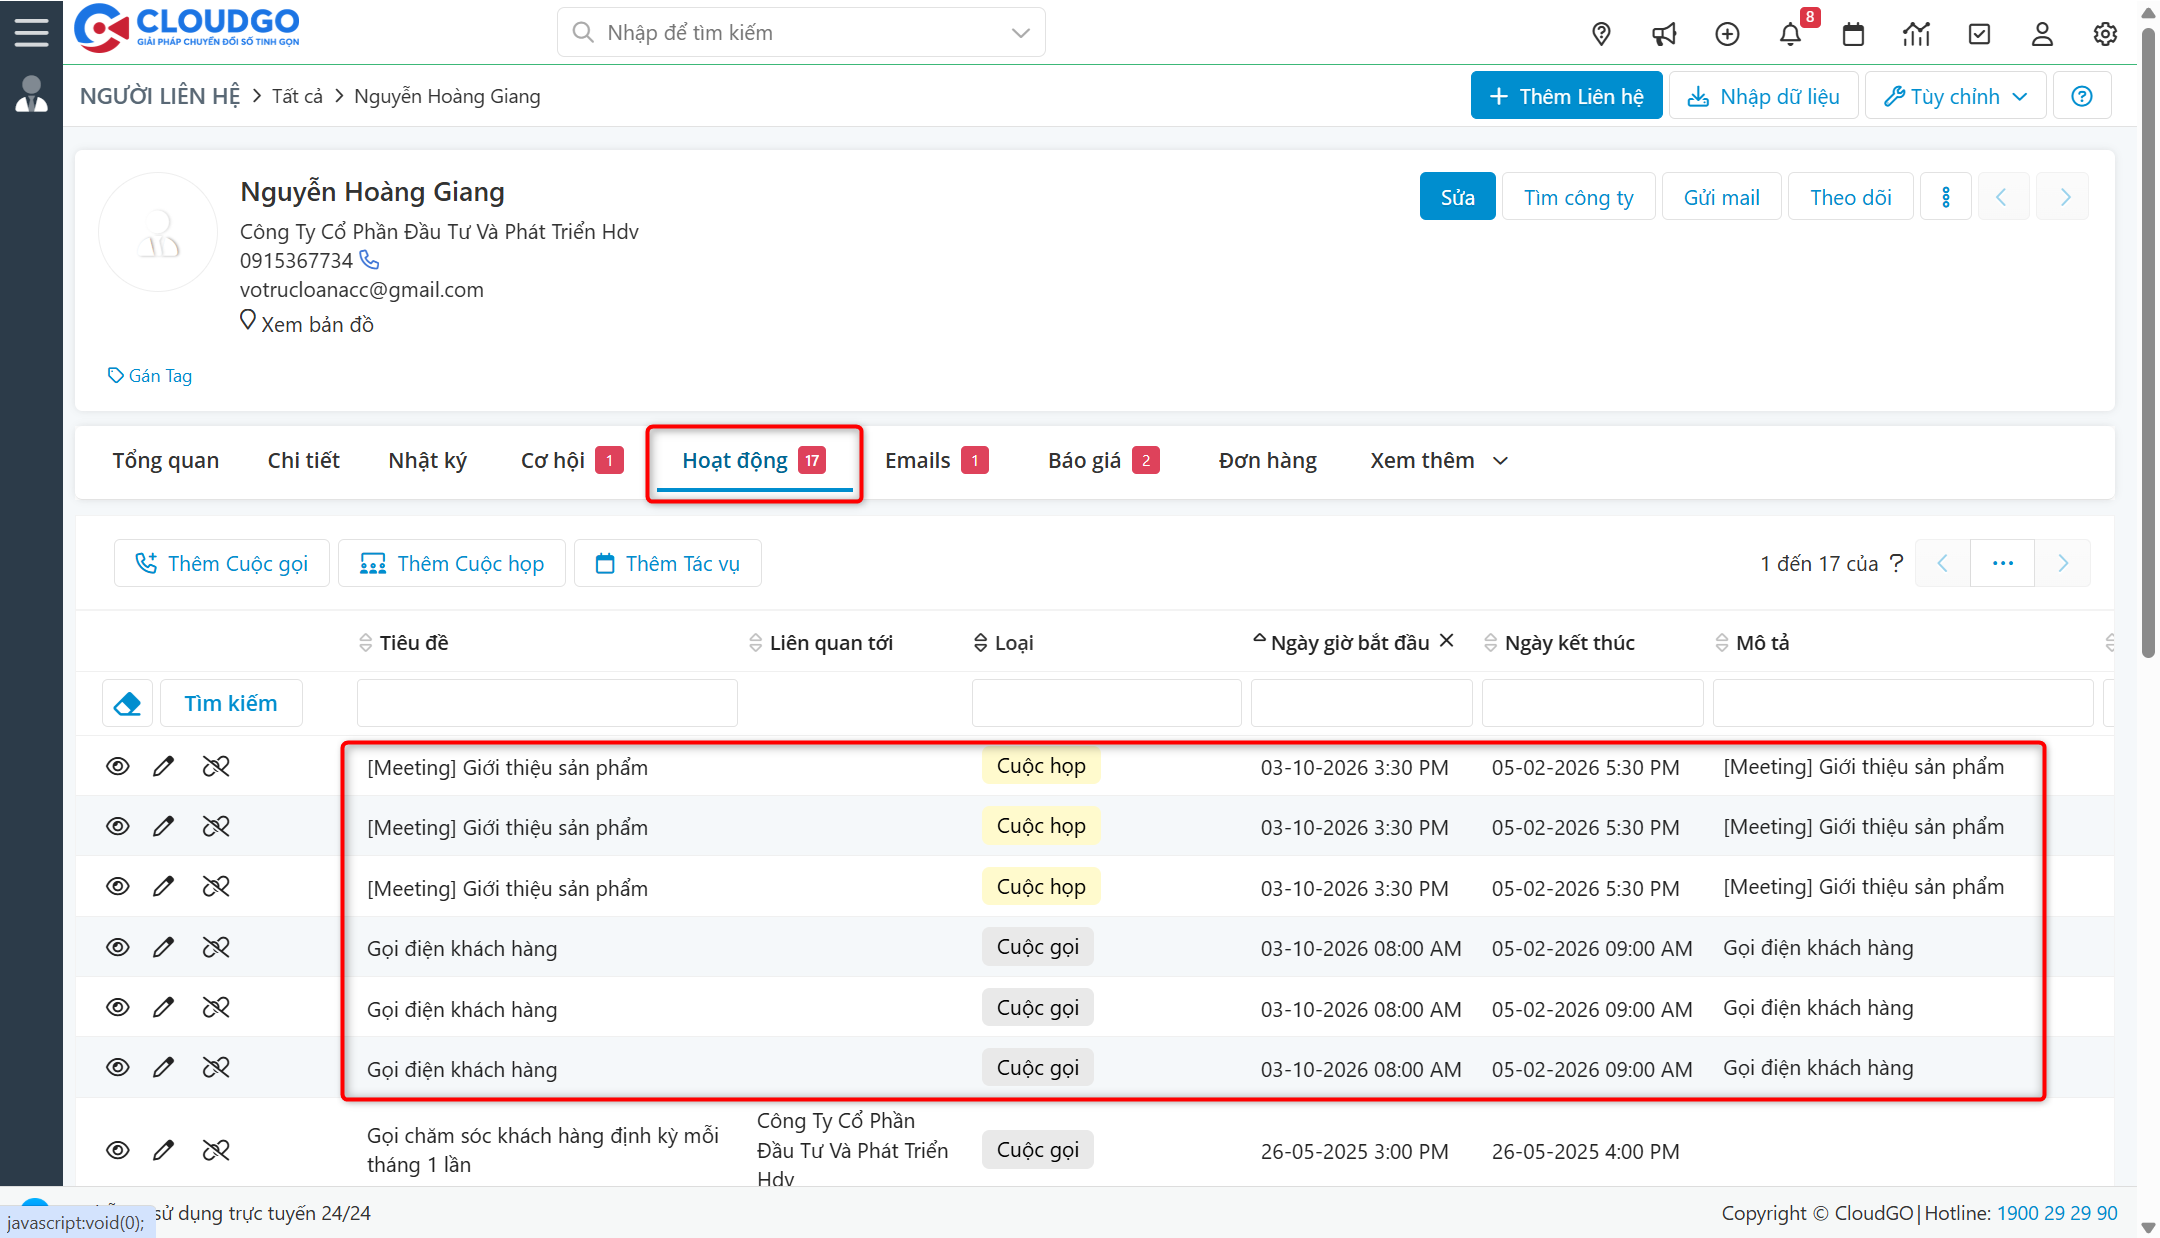Switch to the Nhật ký tab
Image resolution: width=2160 pixels, height=1238 pixels.
click(427, 460)
